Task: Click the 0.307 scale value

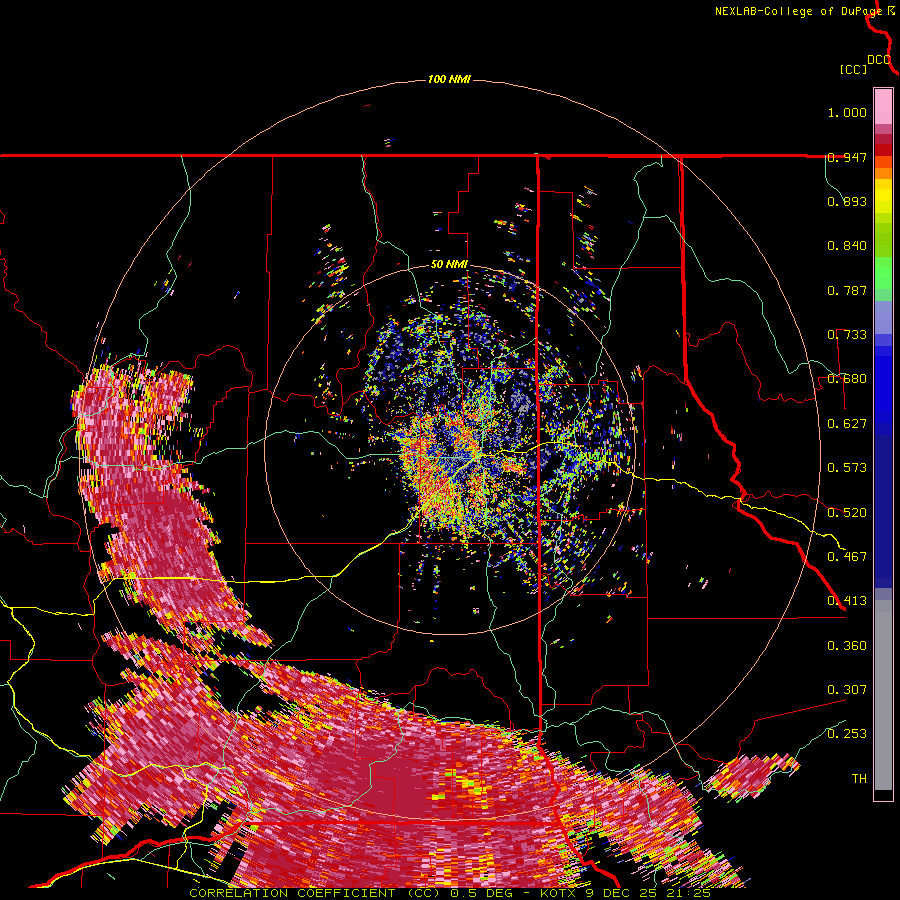Action: pyautogui.click(x=847, y=690)
